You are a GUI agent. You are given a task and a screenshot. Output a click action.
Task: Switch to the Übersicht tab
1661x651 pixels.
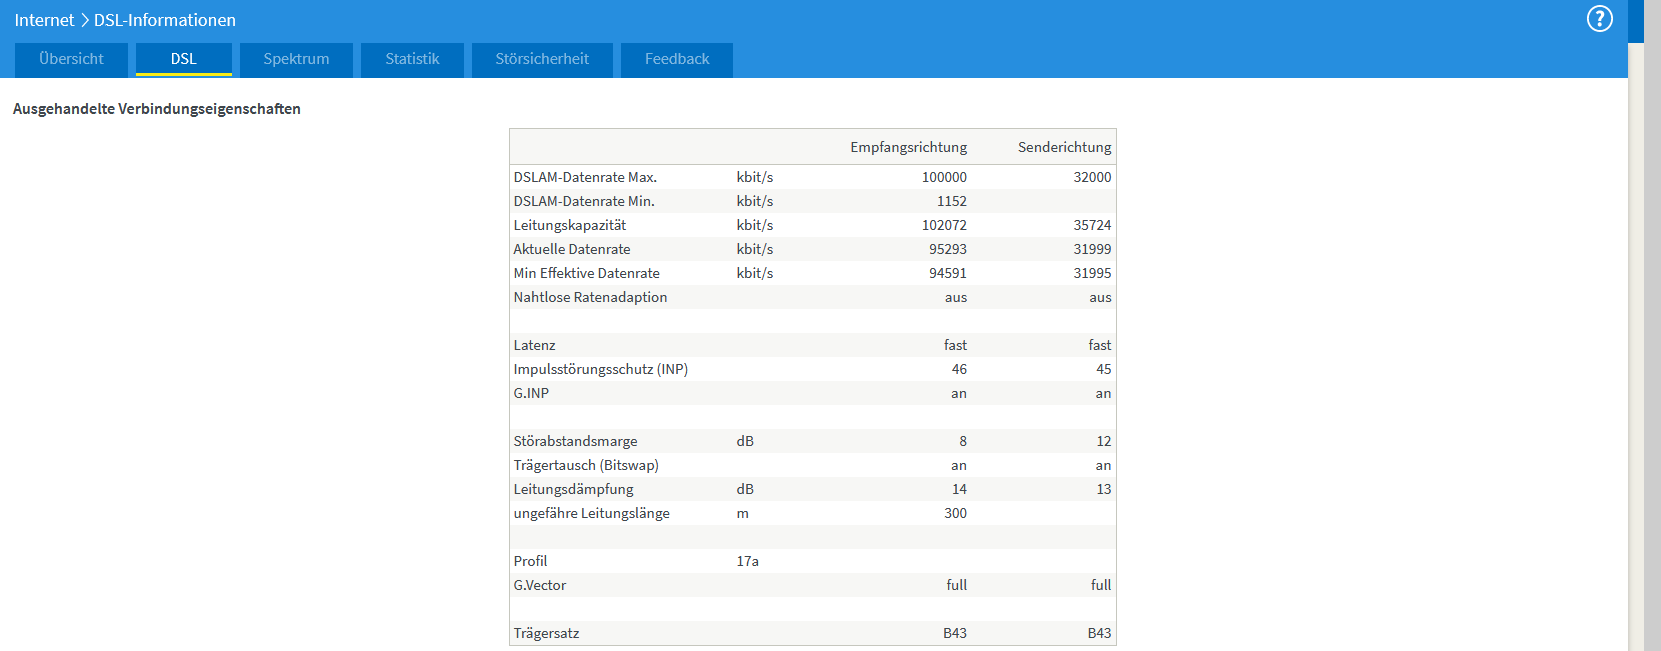coord(71,59)
